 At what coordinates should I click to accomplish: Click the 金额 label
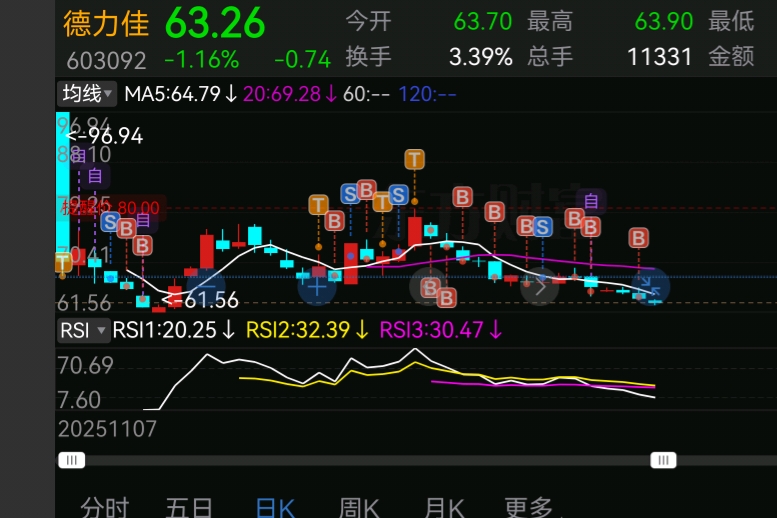point(731,57)
